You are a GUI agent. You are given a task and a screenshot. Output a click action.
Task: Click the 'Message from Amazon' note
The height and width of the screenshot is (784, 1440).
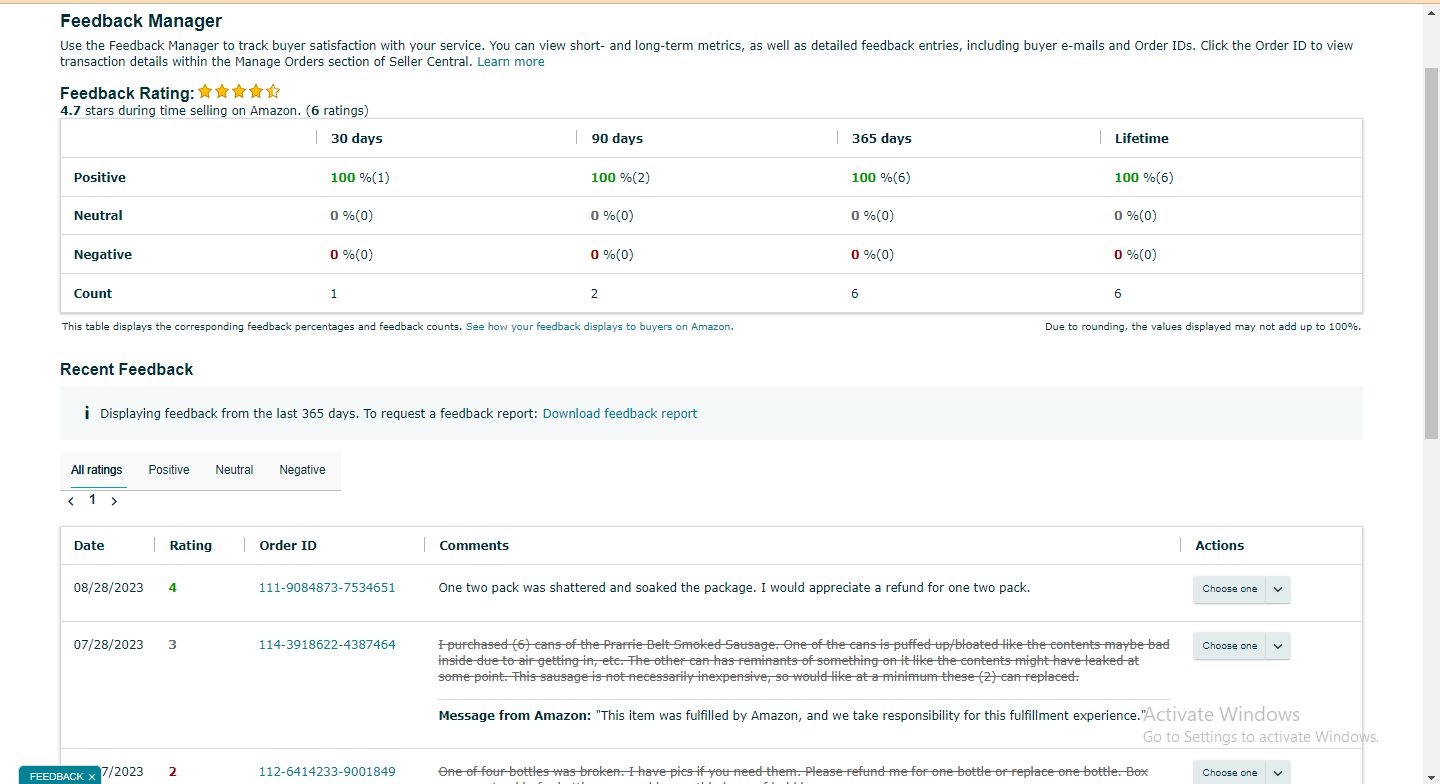tap(791, 716)
